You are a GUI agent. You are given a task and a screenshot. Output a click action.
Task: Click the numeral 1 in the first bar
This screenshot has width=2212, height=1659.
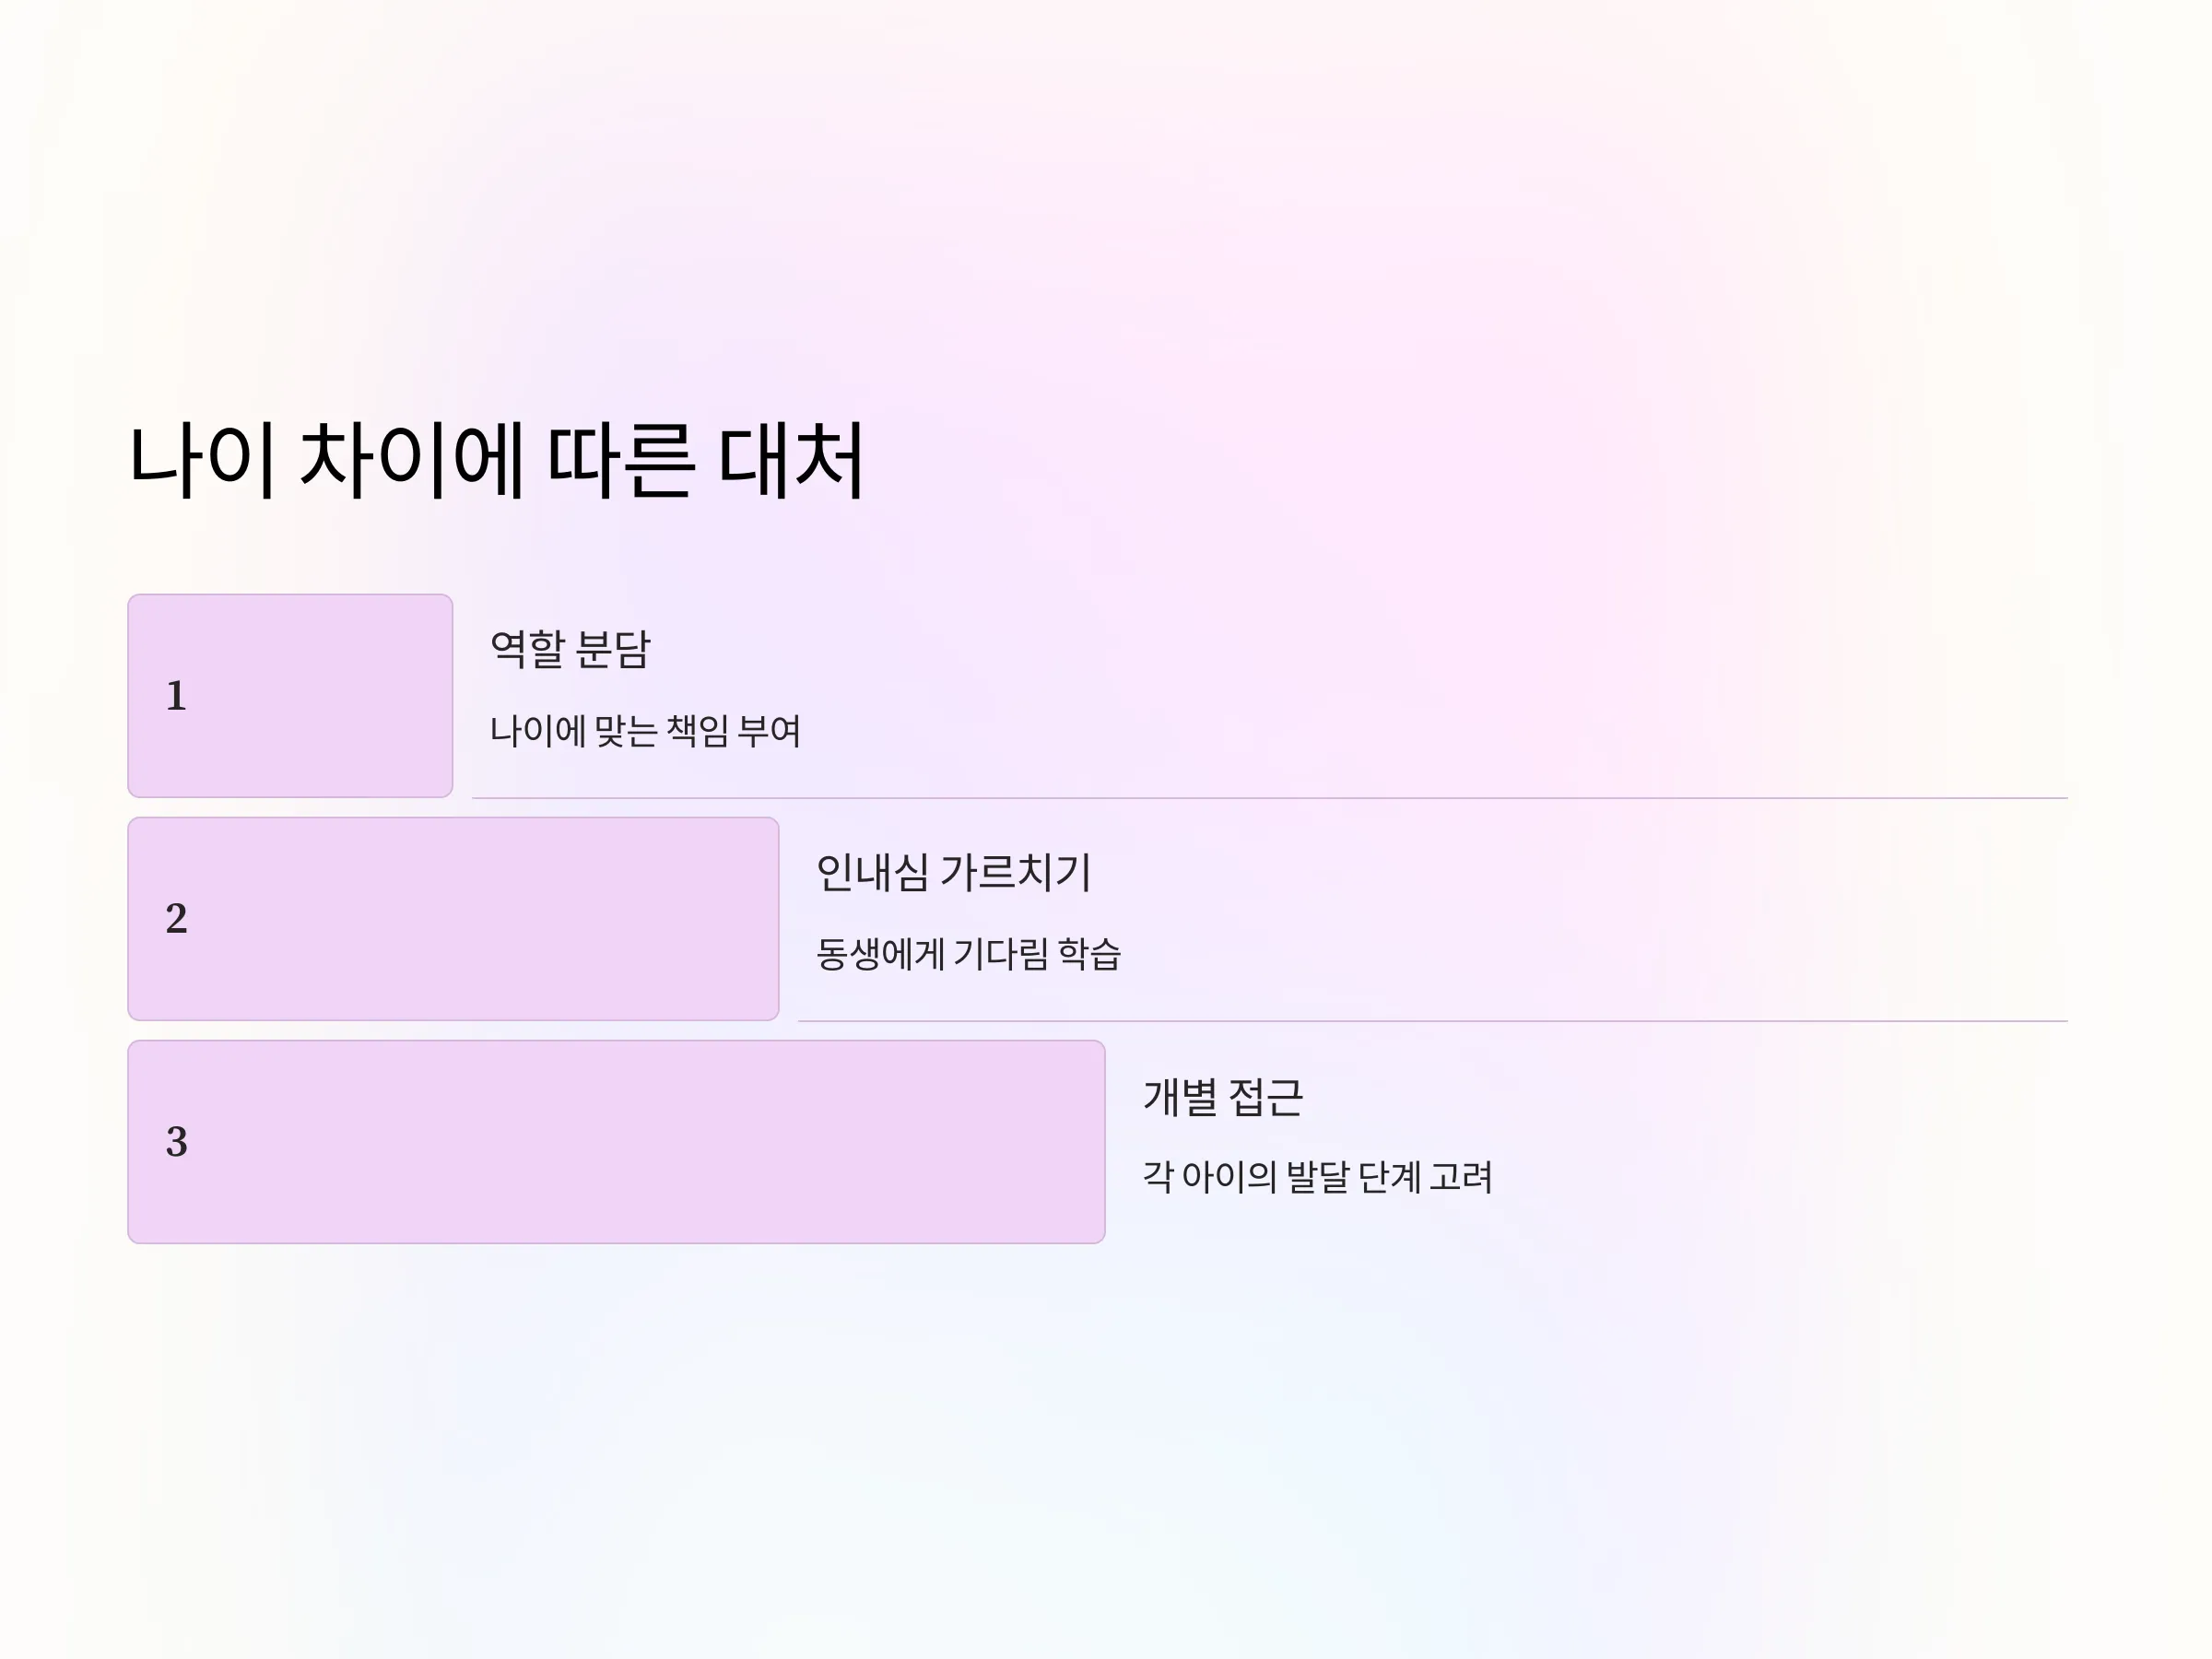176,696
